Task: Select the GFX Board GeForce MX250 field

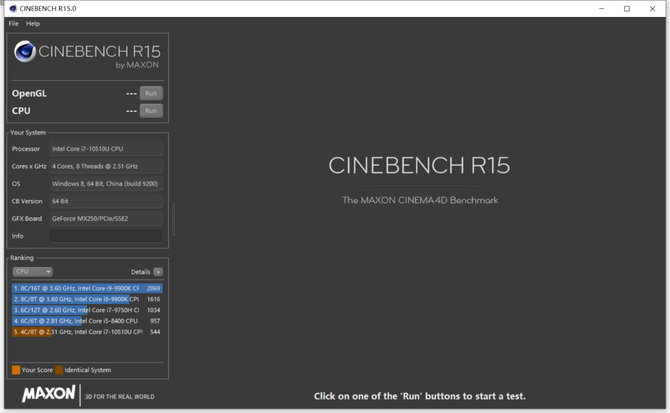Action: tap(106, 218)
